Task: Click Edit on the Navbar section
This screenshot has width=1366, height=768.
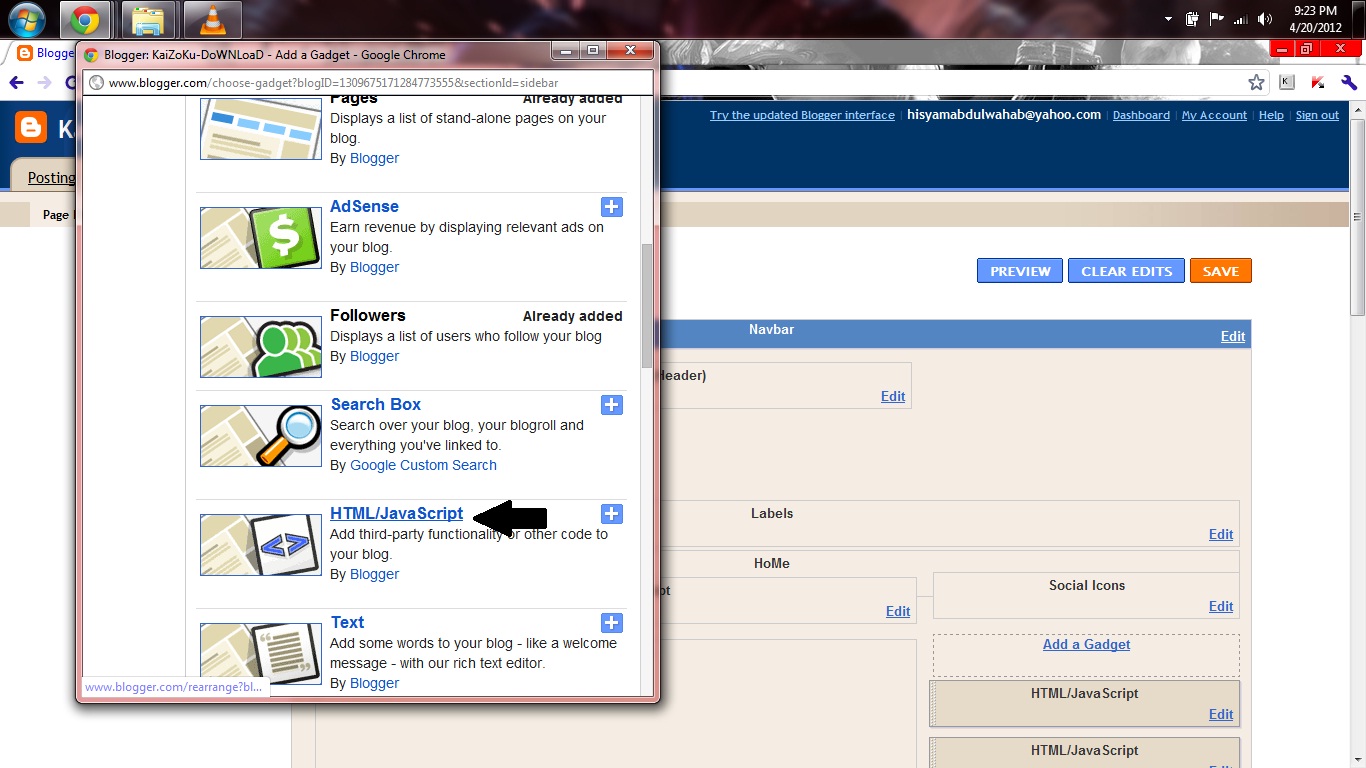Action: [1233, 337]
